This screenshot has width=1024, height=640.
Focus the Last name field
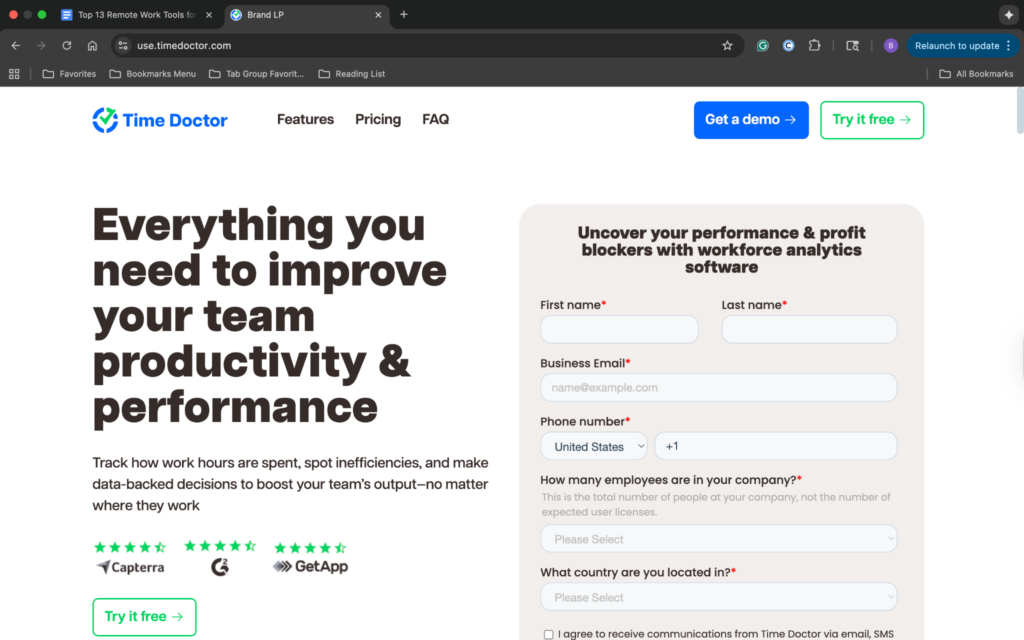809,329
